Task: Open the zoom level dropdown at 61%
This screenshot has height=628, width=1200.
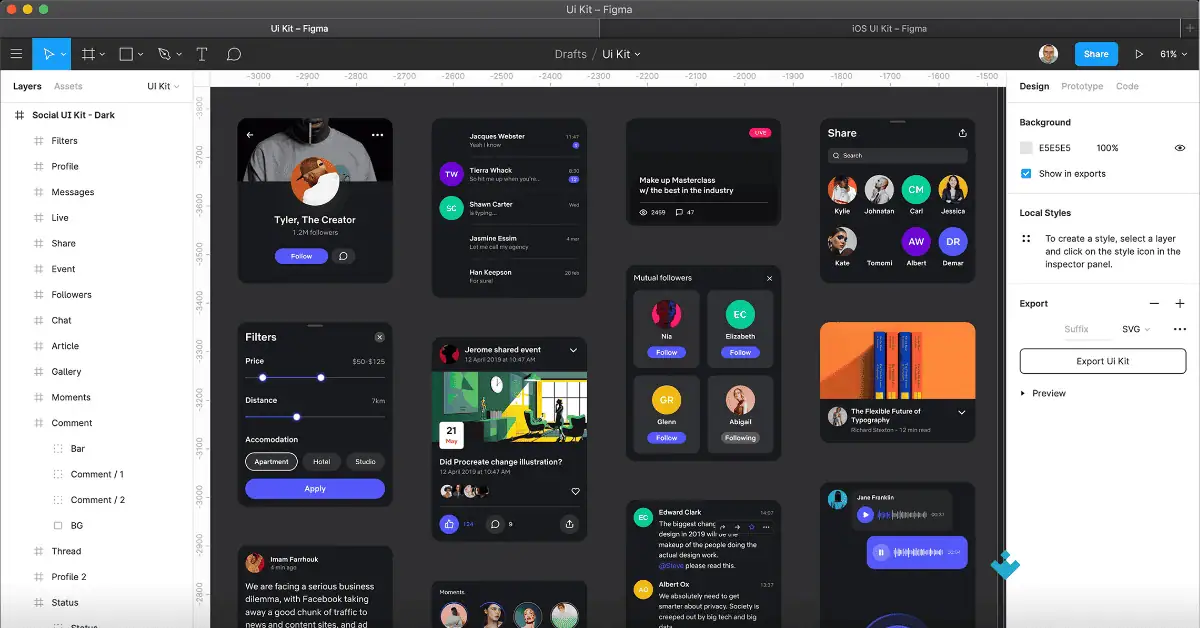Action: coord(1172,53)
